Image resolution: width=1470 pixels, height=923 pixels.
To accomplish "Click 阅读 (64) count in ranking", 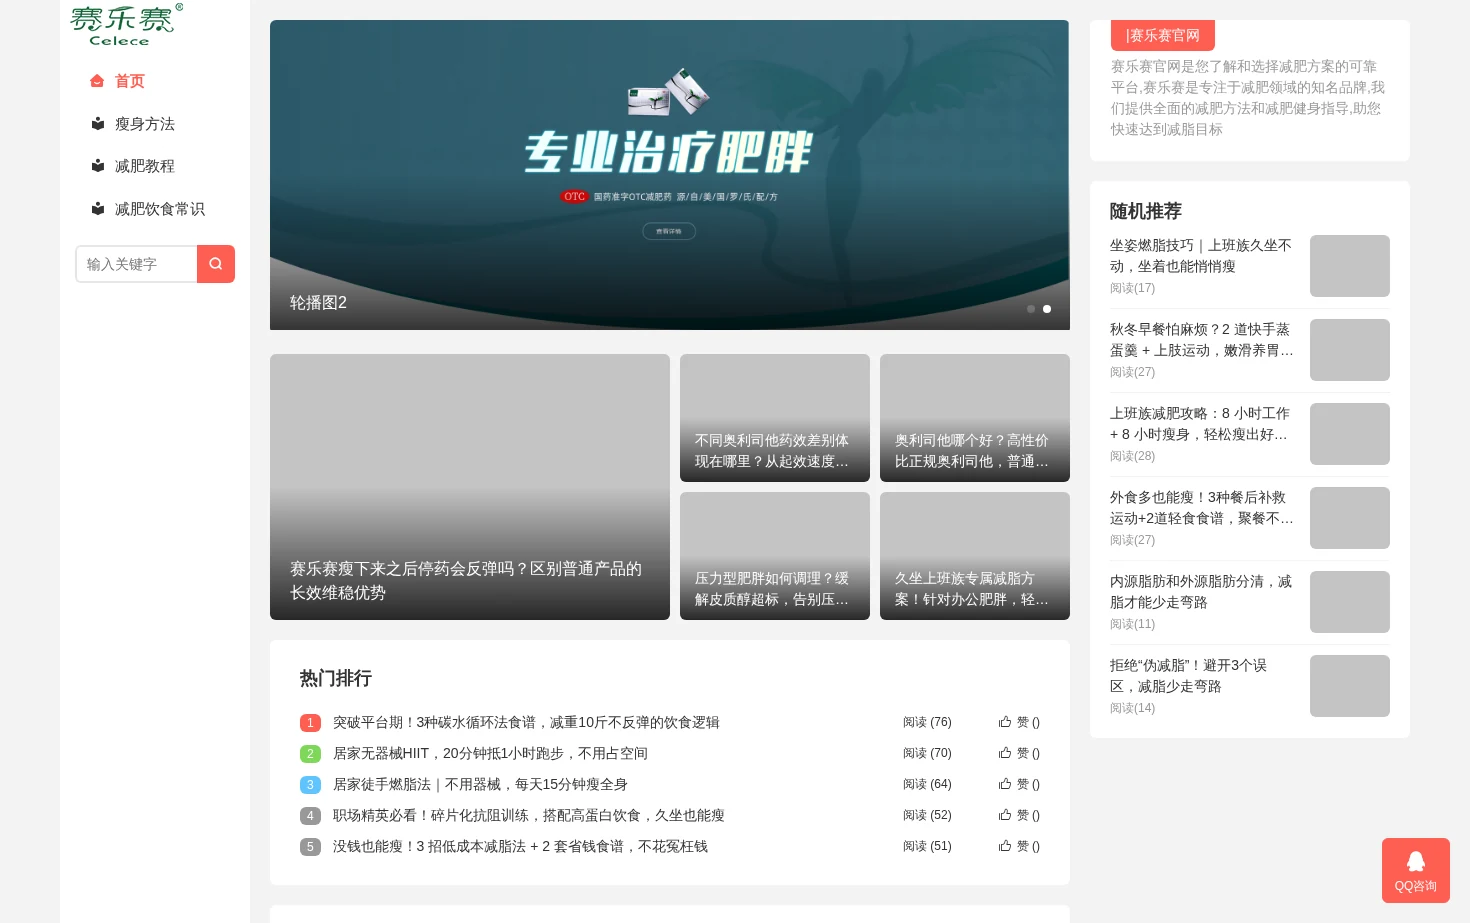I will pos(927,784).
